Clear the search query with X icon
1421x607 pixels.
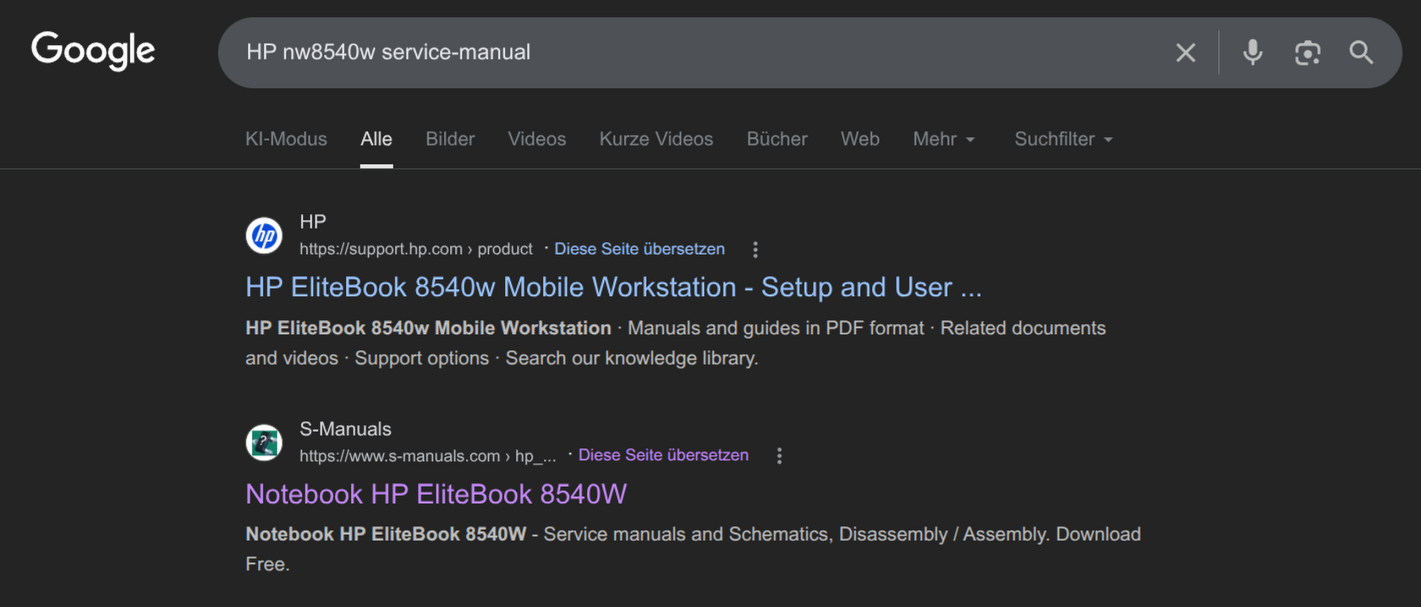[x=1185, y=53]
